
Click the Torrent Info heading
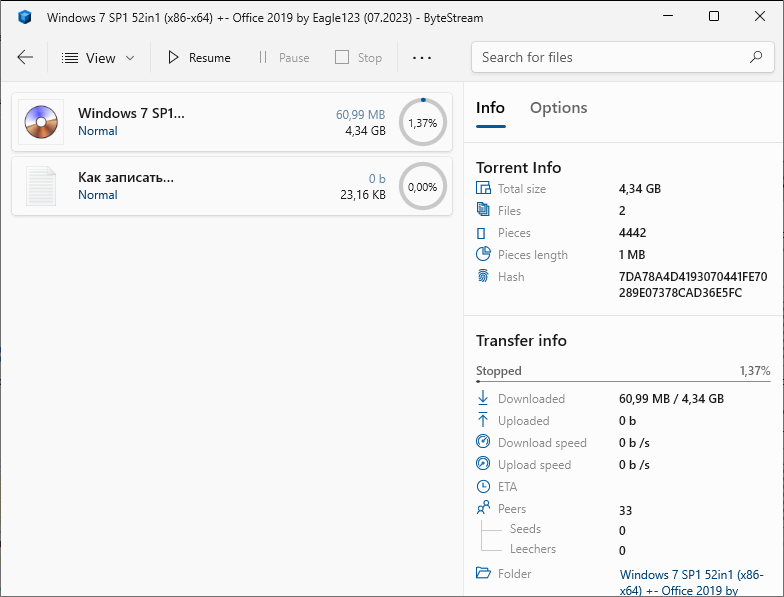(x=518, y=168)
